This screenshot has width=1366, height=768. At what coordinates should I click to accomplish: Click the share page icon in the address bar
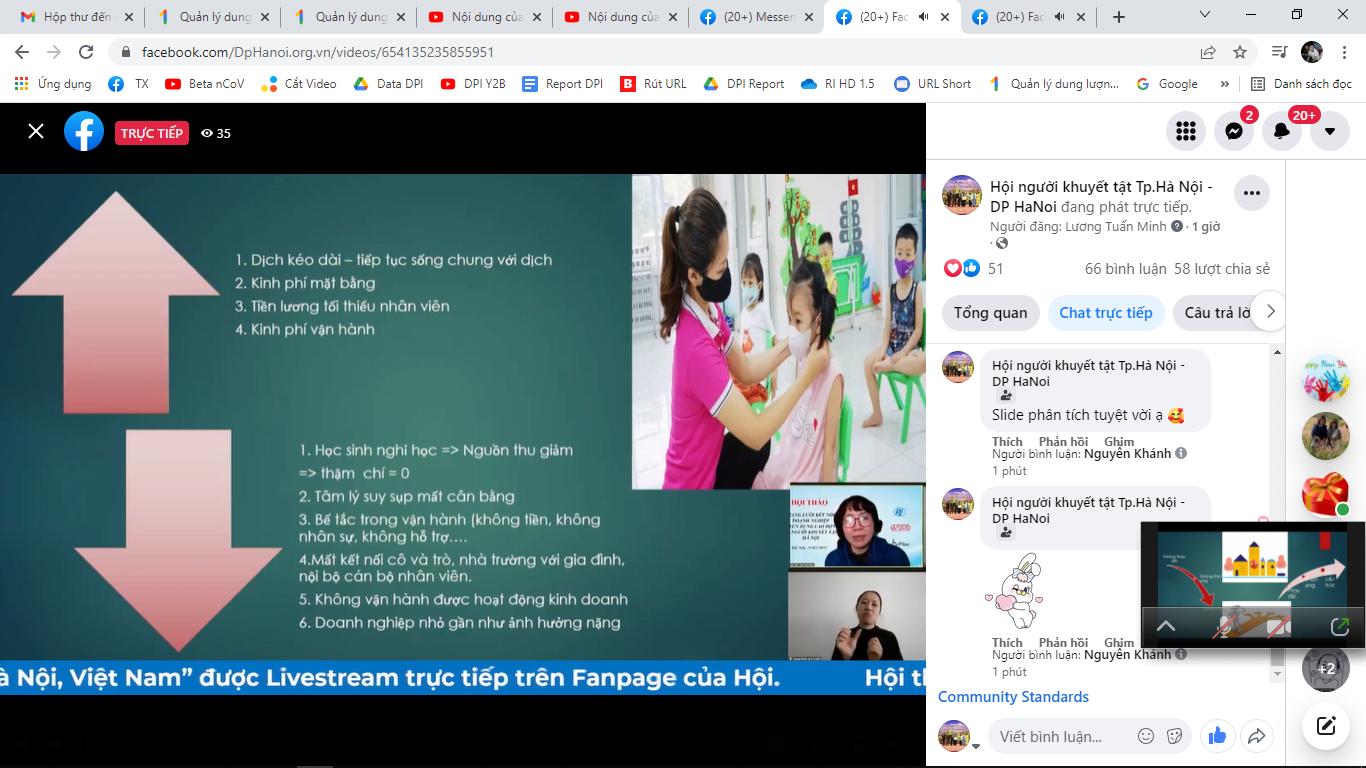pyautogui.click(x=1208, y=52)
